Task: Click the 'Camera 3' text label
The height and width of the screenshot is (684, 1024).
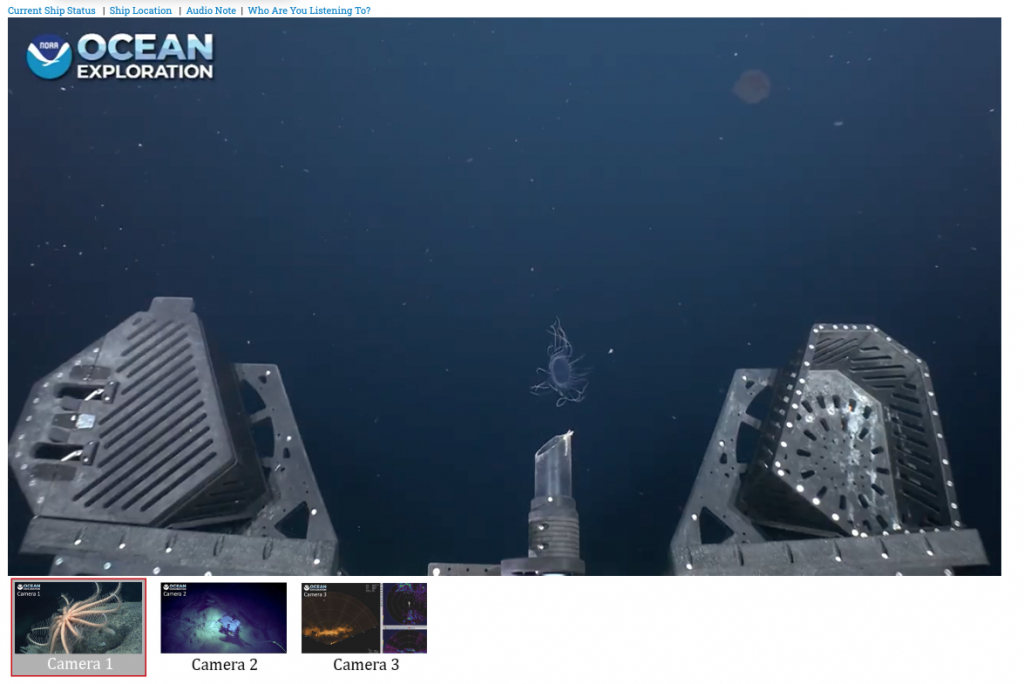Action: [x=366, y=665]
